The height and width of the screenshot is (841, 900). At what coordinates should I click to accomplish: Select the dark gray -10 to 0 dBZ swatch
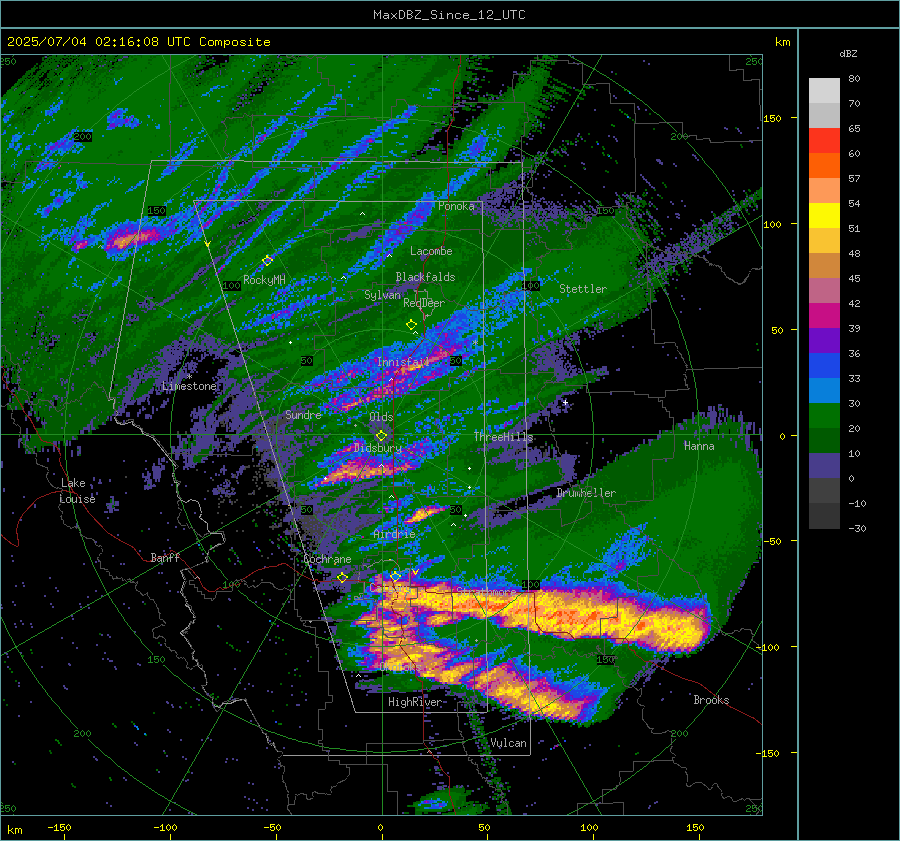point(824,490)
